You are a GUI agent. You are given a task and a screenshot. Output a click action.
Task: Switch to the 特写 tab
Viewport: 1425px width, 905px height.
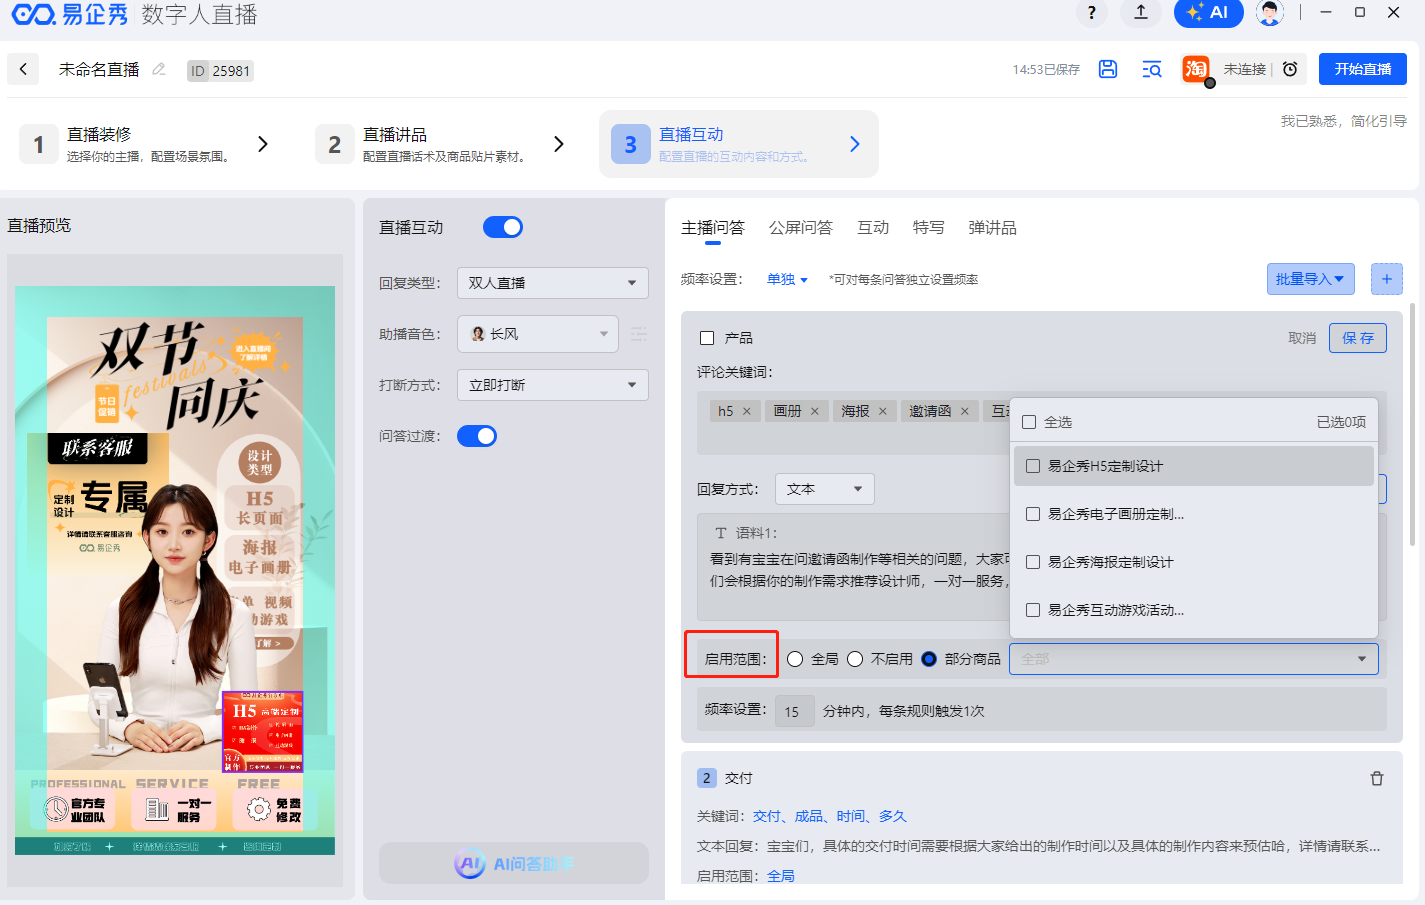click(x=929, y=228)
